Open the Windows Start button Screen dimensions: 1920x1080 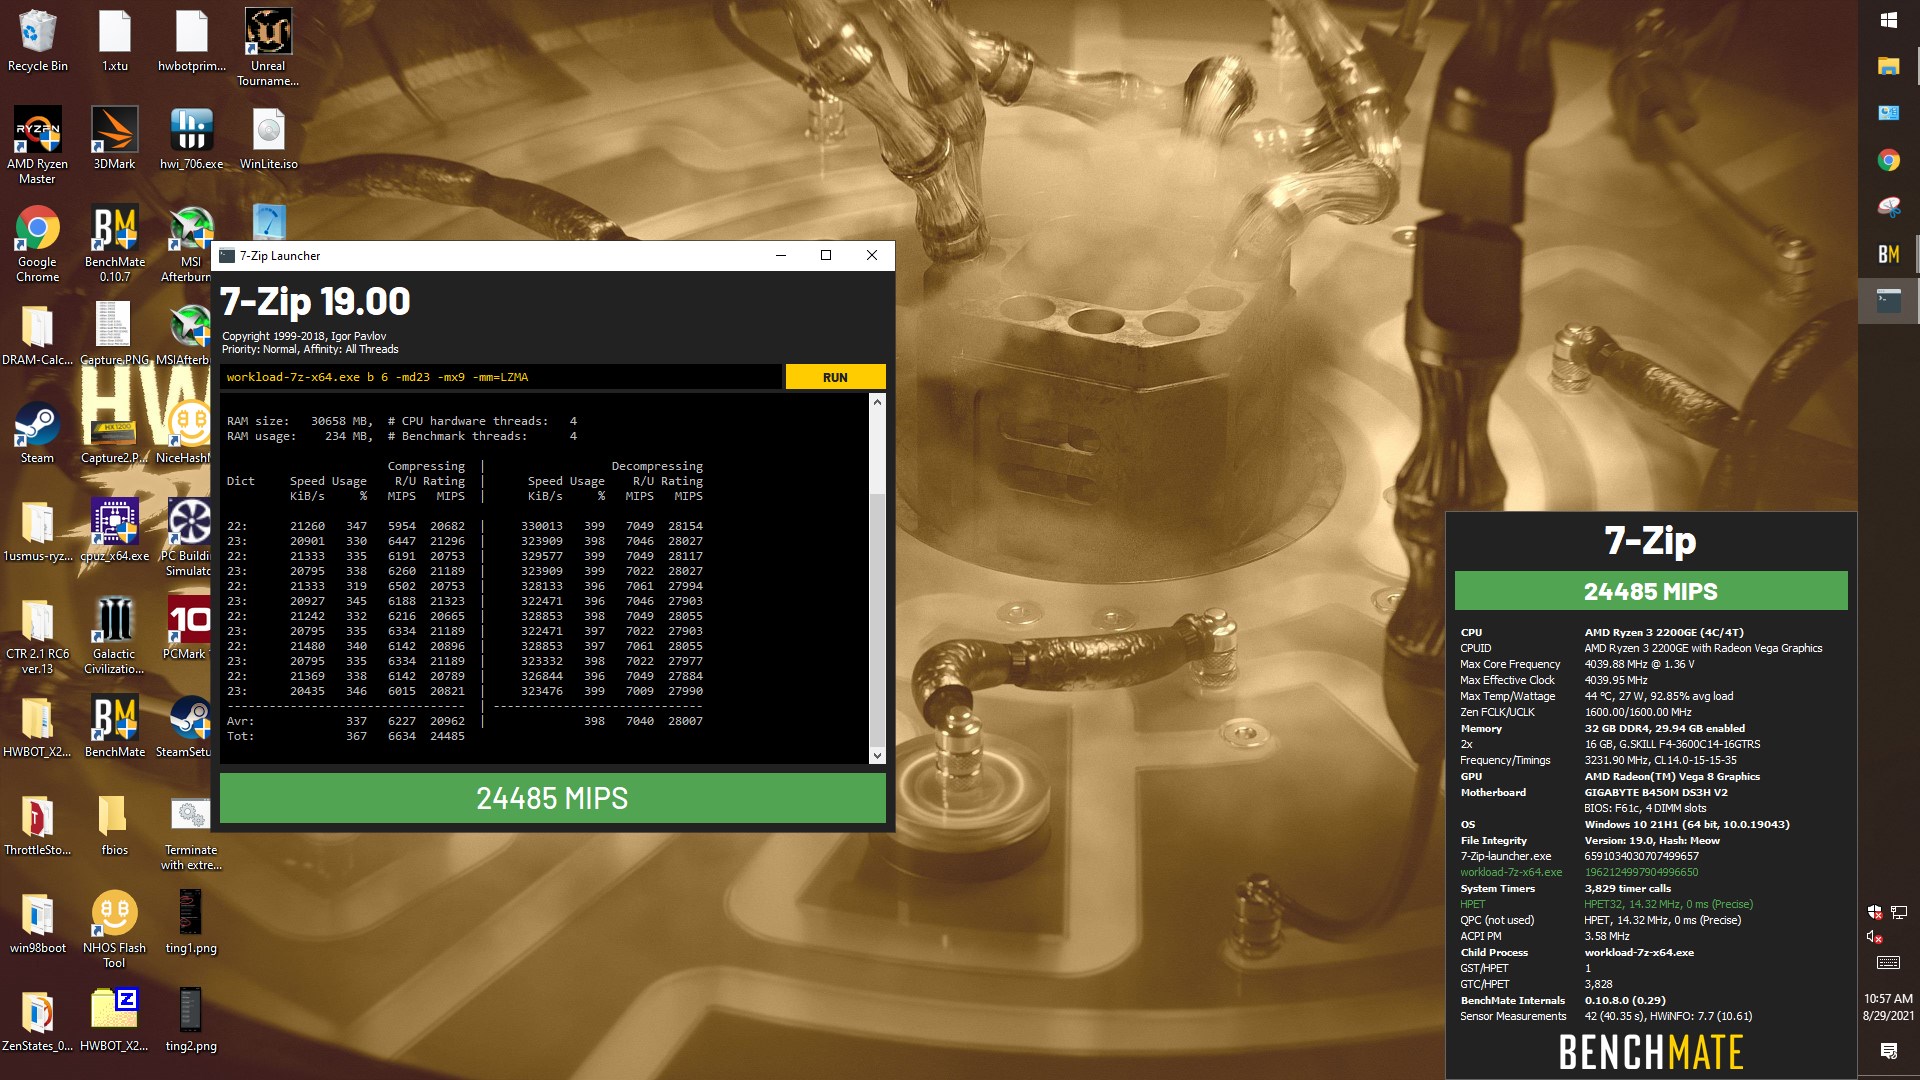click(x=1888, y=20)
